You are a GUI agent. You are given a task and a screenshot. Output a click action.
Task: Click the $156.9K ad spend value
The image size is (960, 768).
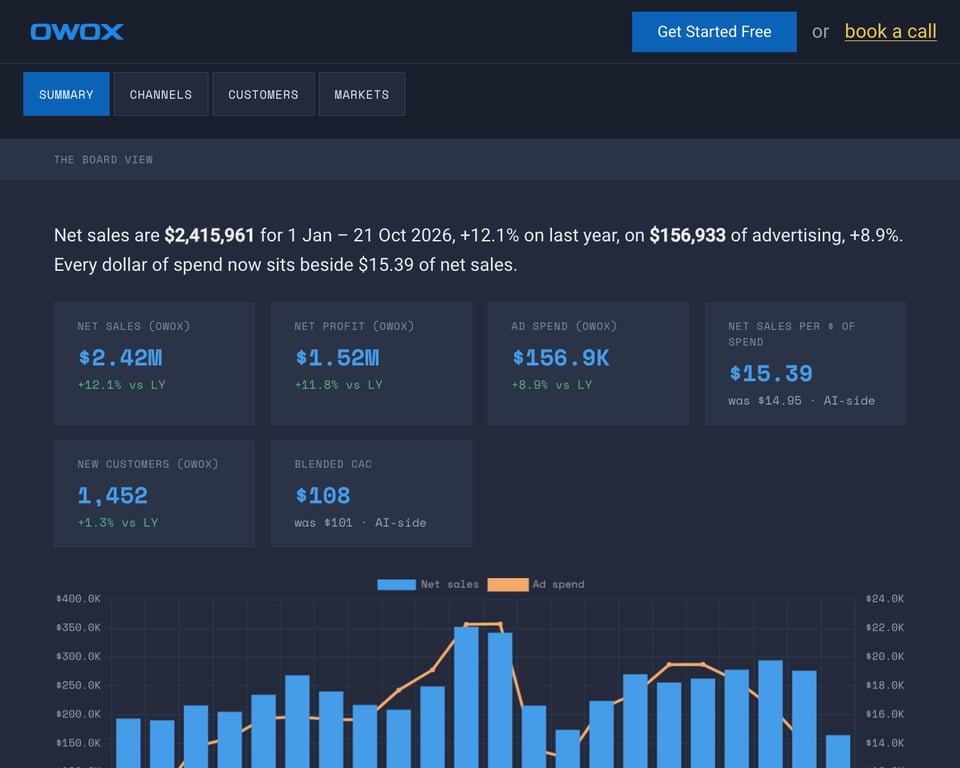(x=561, y=358)
